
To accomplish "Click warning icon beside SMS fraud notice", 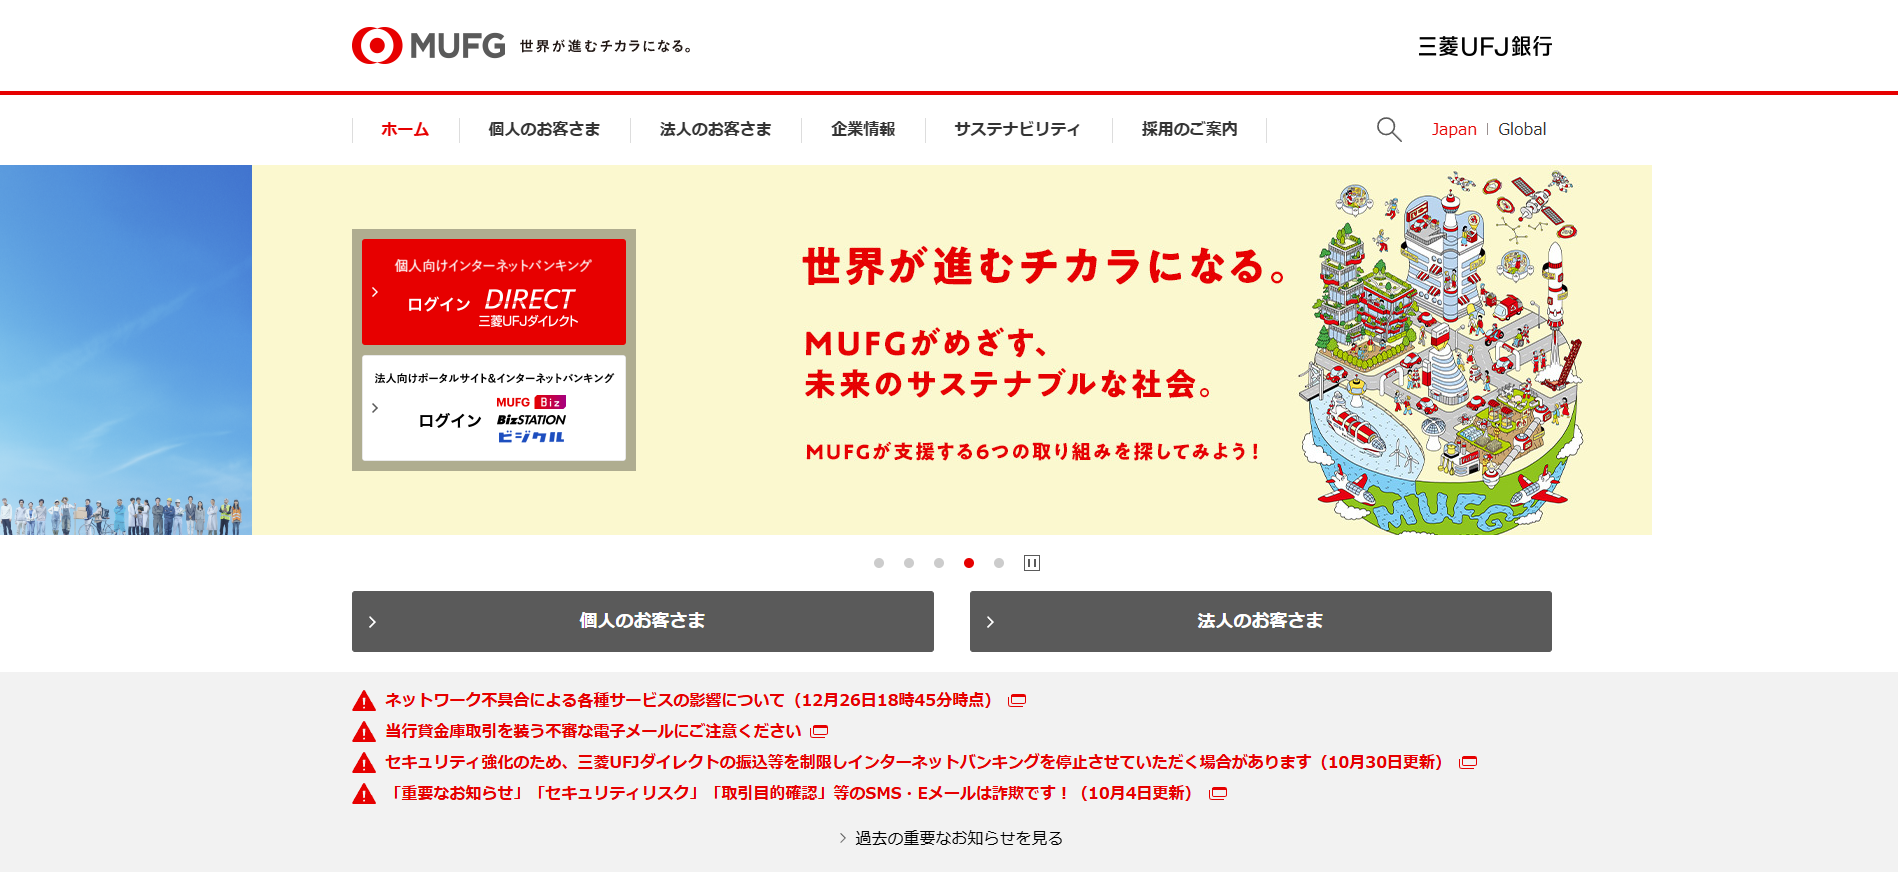I will click(364, 794).
